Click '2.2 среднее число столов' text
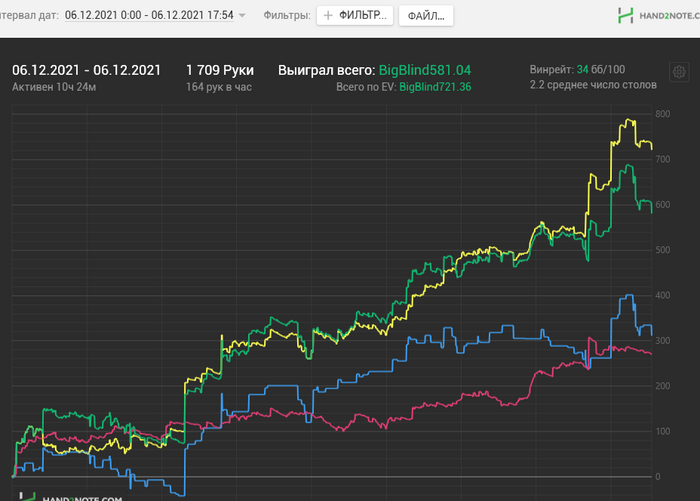 point(593,85)
